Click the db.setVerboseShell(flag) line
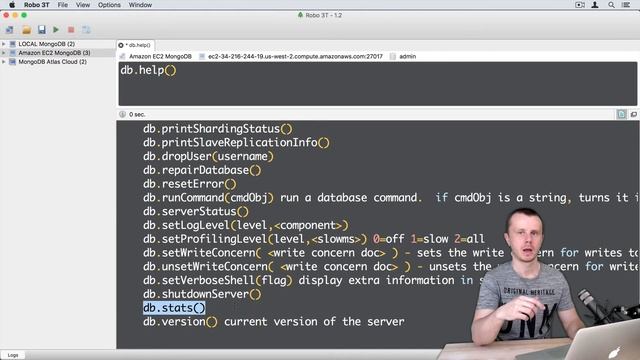 [x=312, y=280]
